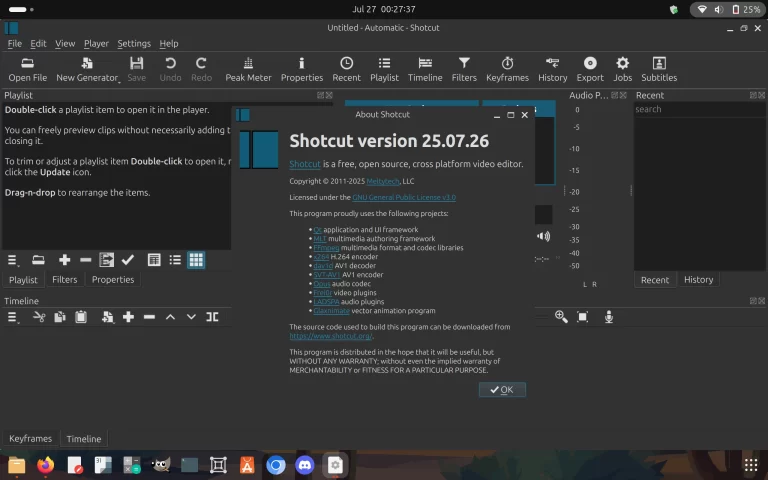Click the timeline Cut scissors icon

click(39, 317)
